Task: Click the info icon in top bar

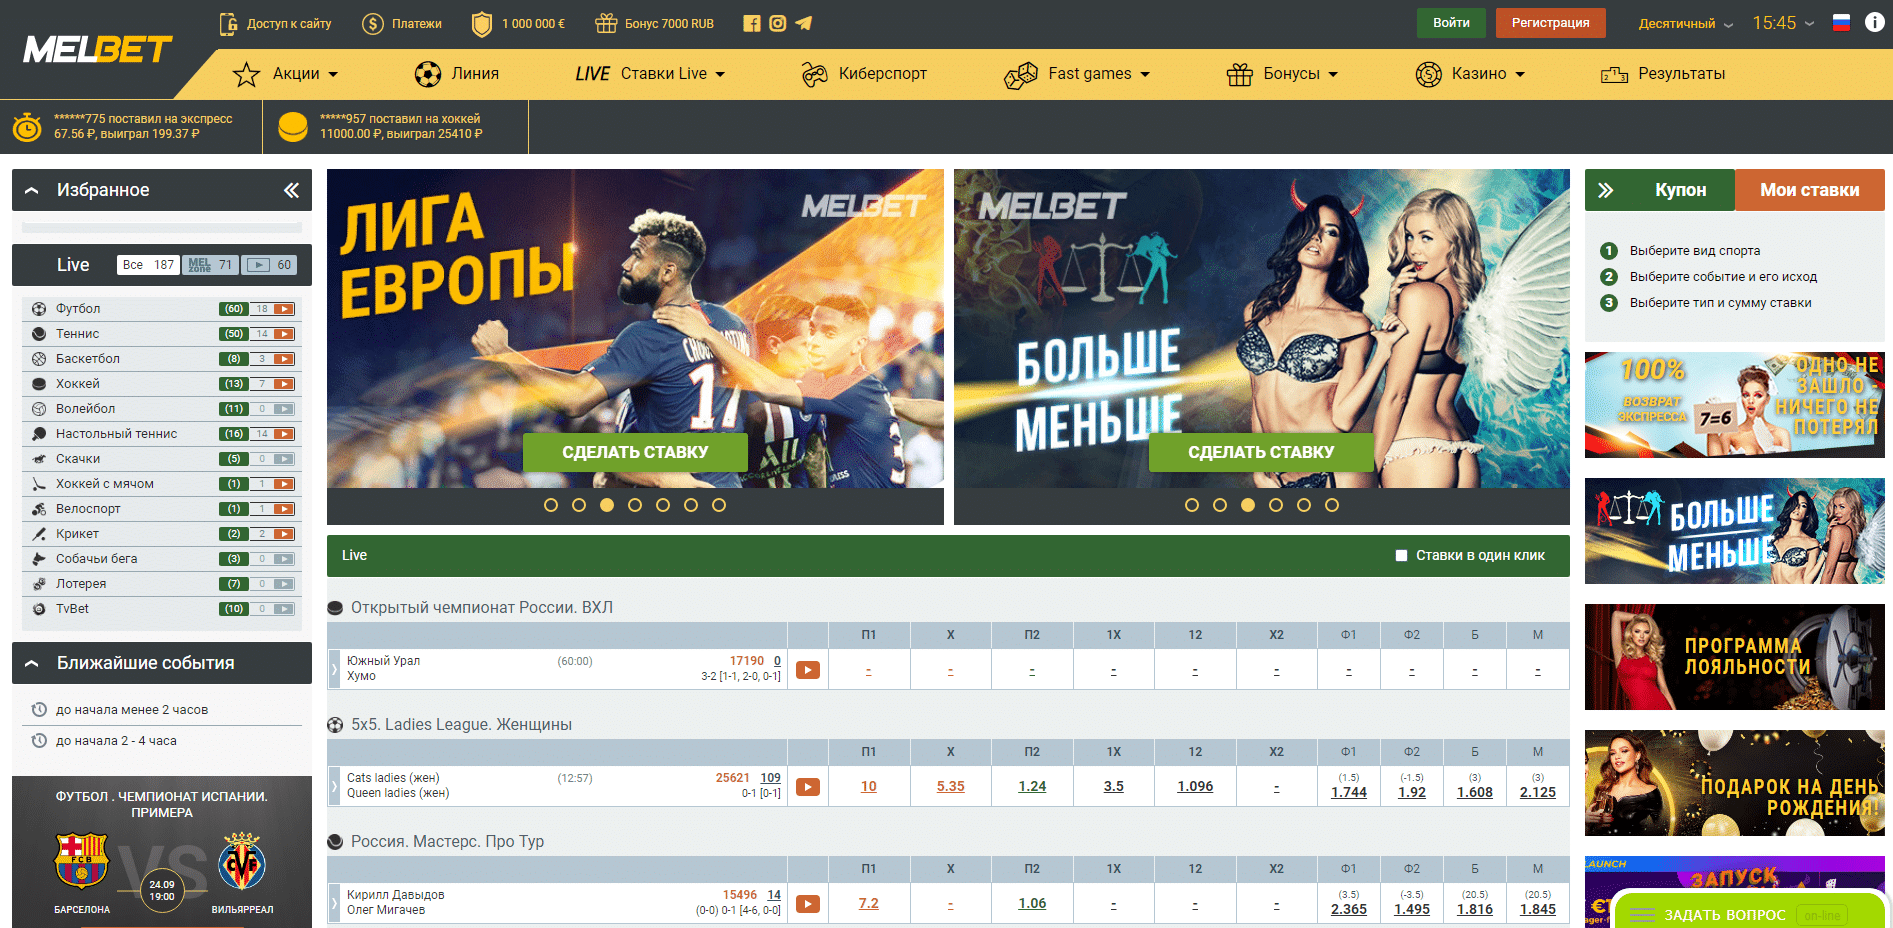Action: point(1874,23)
